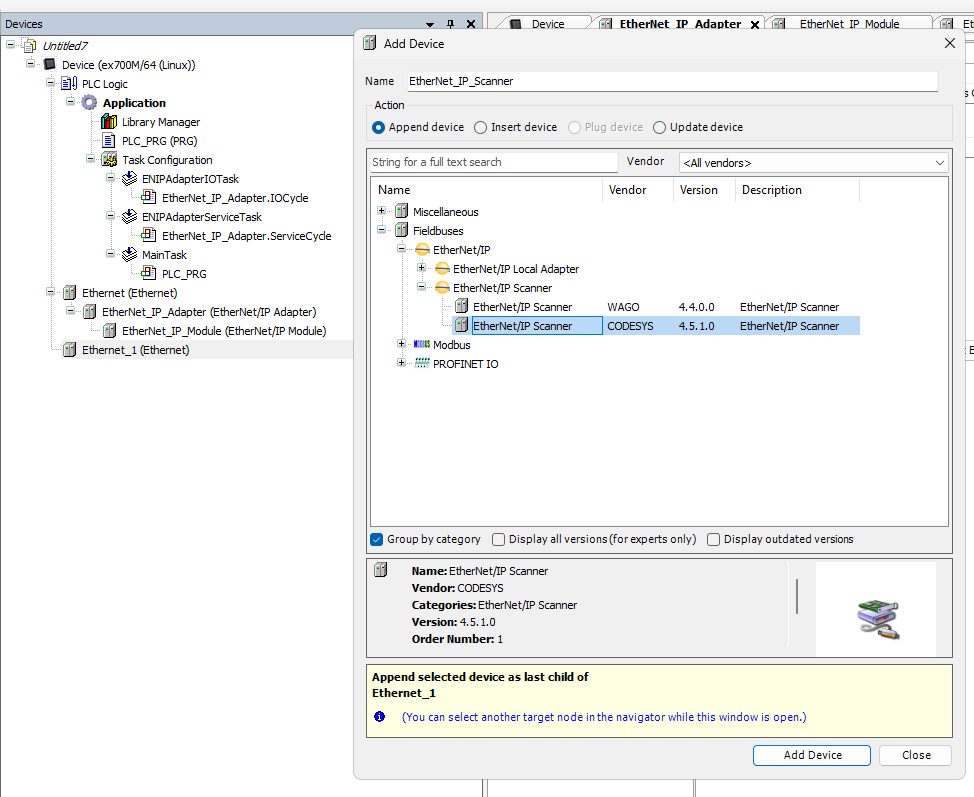Click the WAGO EtherNet/IP Scanner device icon
Image resolution: width=974 pixels, height=797 pixels.
461,307
